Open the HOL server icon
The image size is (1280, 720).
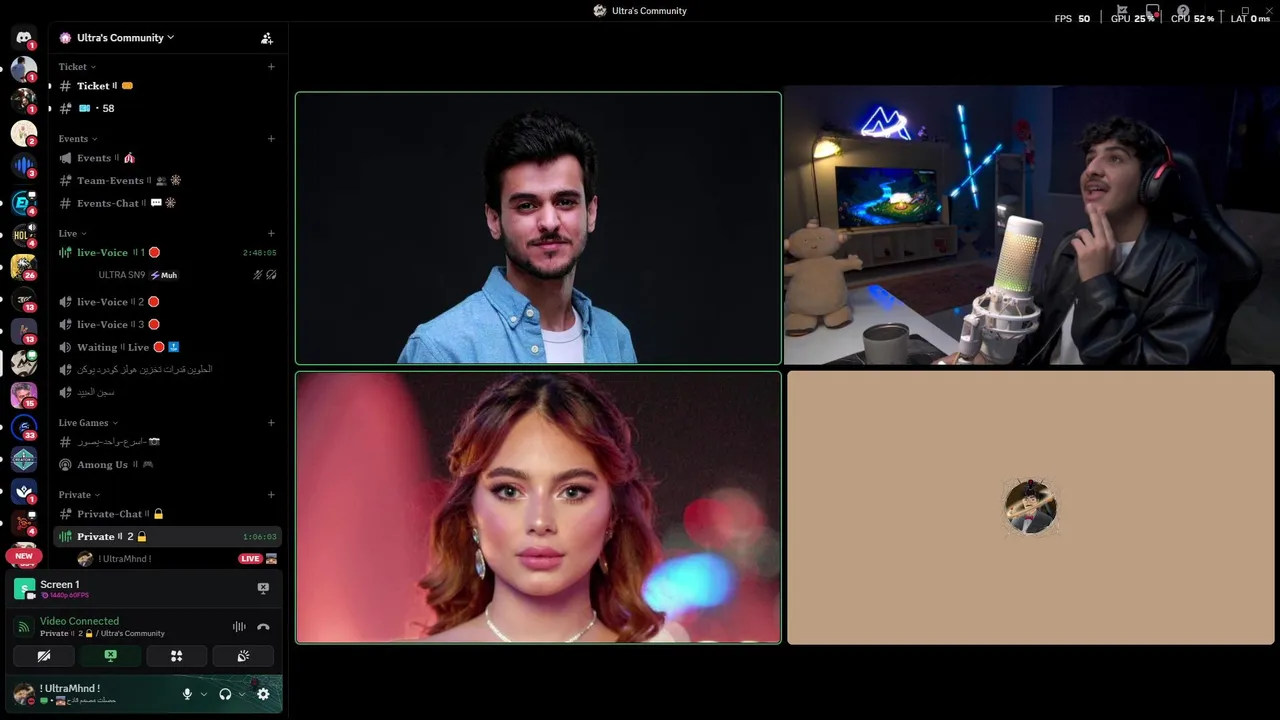point(24,235)
